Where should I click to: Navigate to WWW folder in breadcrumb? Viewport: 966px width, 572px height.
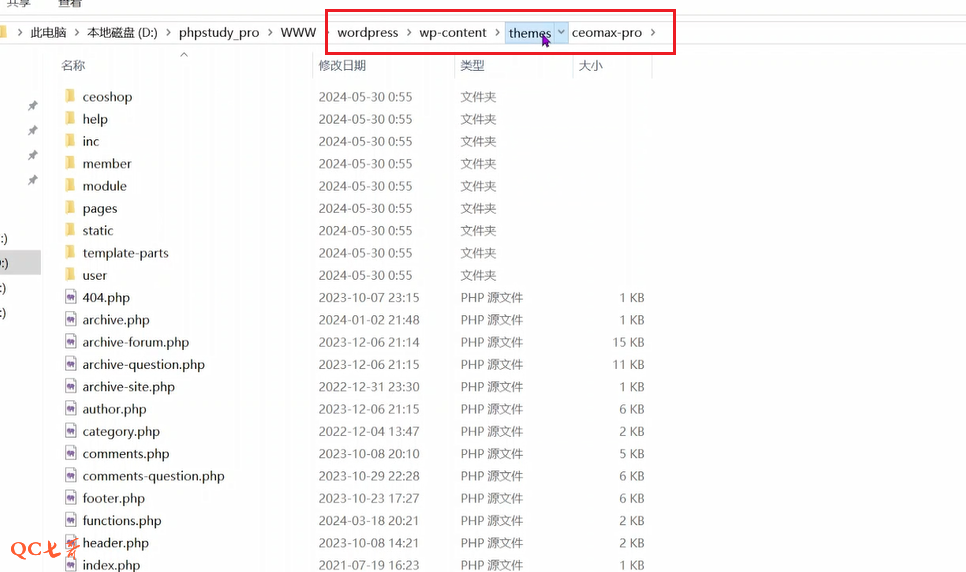pos(298,32)
